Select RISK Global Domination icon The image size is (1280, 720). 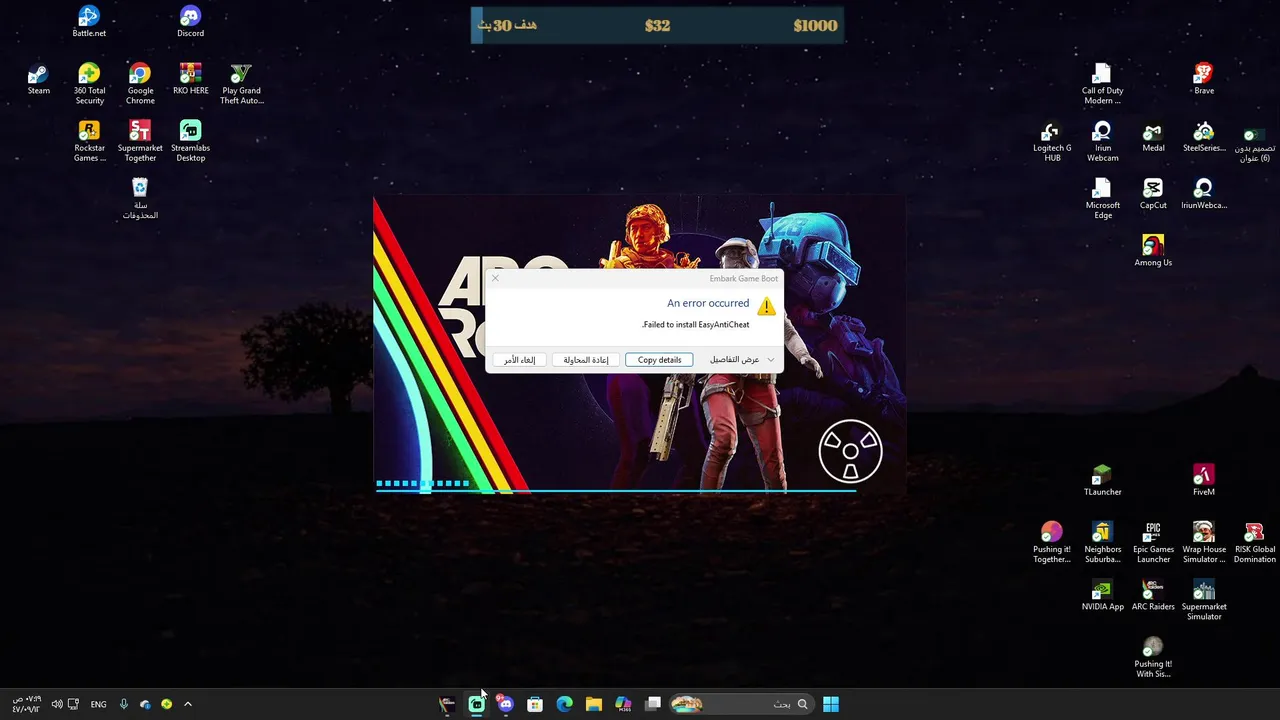click(x=1254, y=542)
